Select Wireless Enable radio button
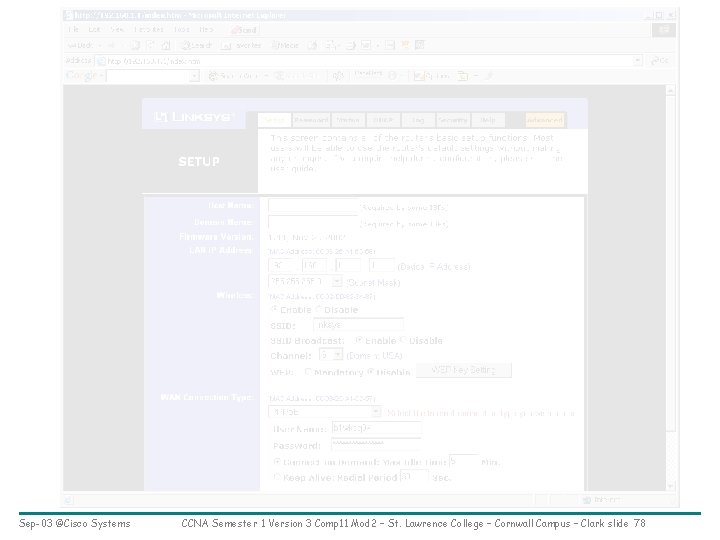This screenshot has height=540, width=720. pyautogui.click(x=275, y=309)
